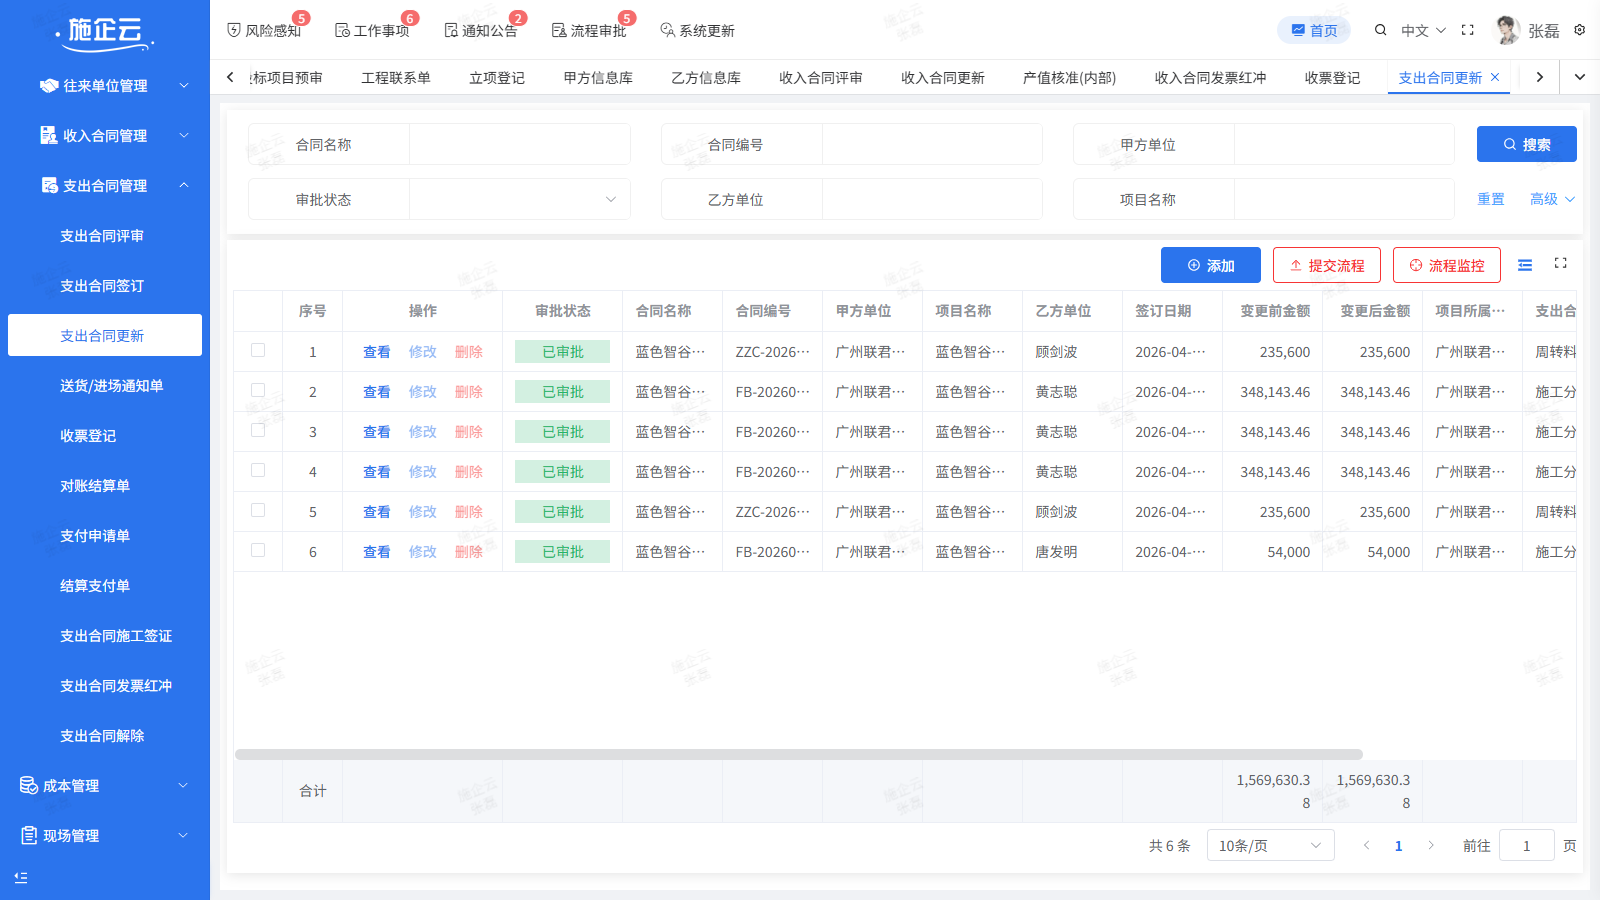Click the 重置 reset link
1600x900 pixels.
(1491, 199)
